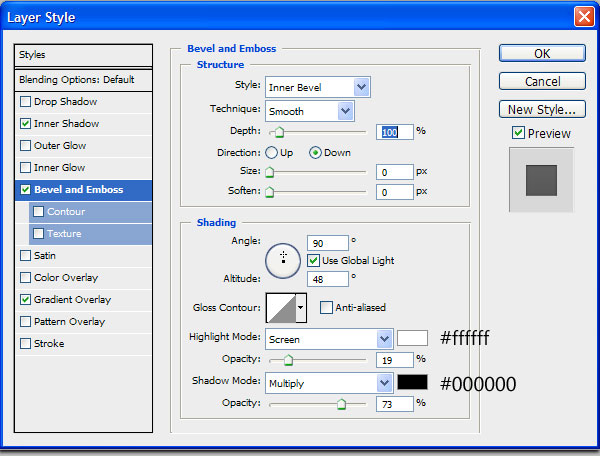
Task: Click the Size px input field
Action: click(x=395, y=172)
